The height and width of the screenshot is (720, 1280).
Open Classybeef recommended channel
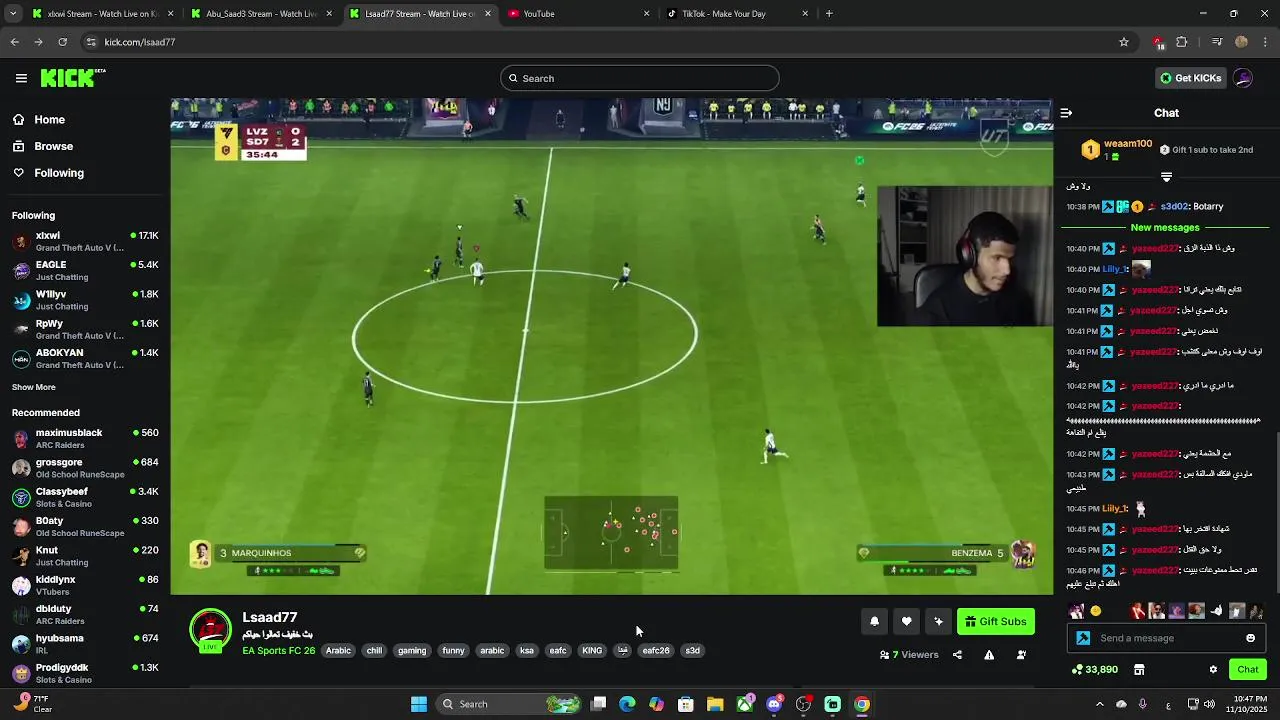click(85, 497)
